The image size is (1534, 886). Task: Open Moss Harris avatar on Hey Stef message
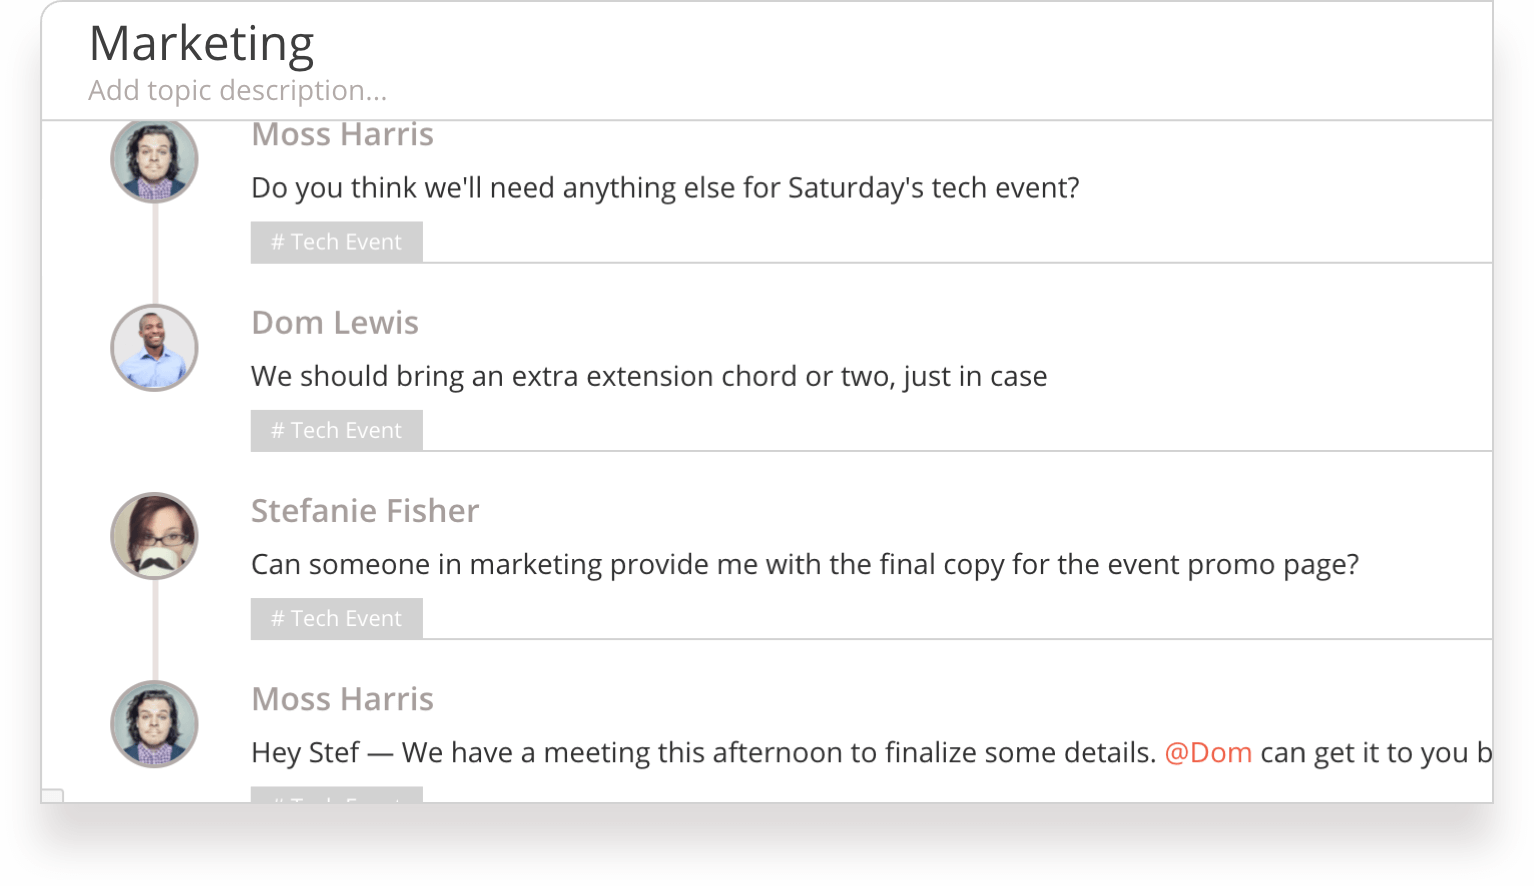click(154, 724)
